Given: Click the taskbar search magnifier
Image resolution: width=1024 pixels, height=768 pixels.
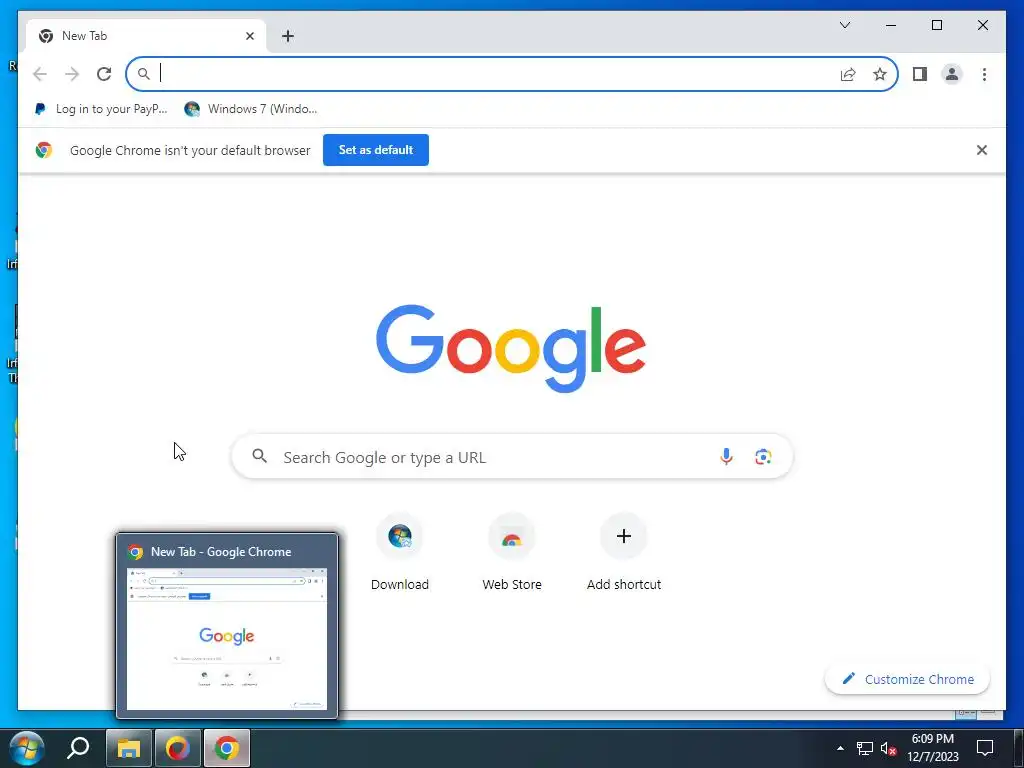Looking at the screenshot, I should (x=78, y=748).
